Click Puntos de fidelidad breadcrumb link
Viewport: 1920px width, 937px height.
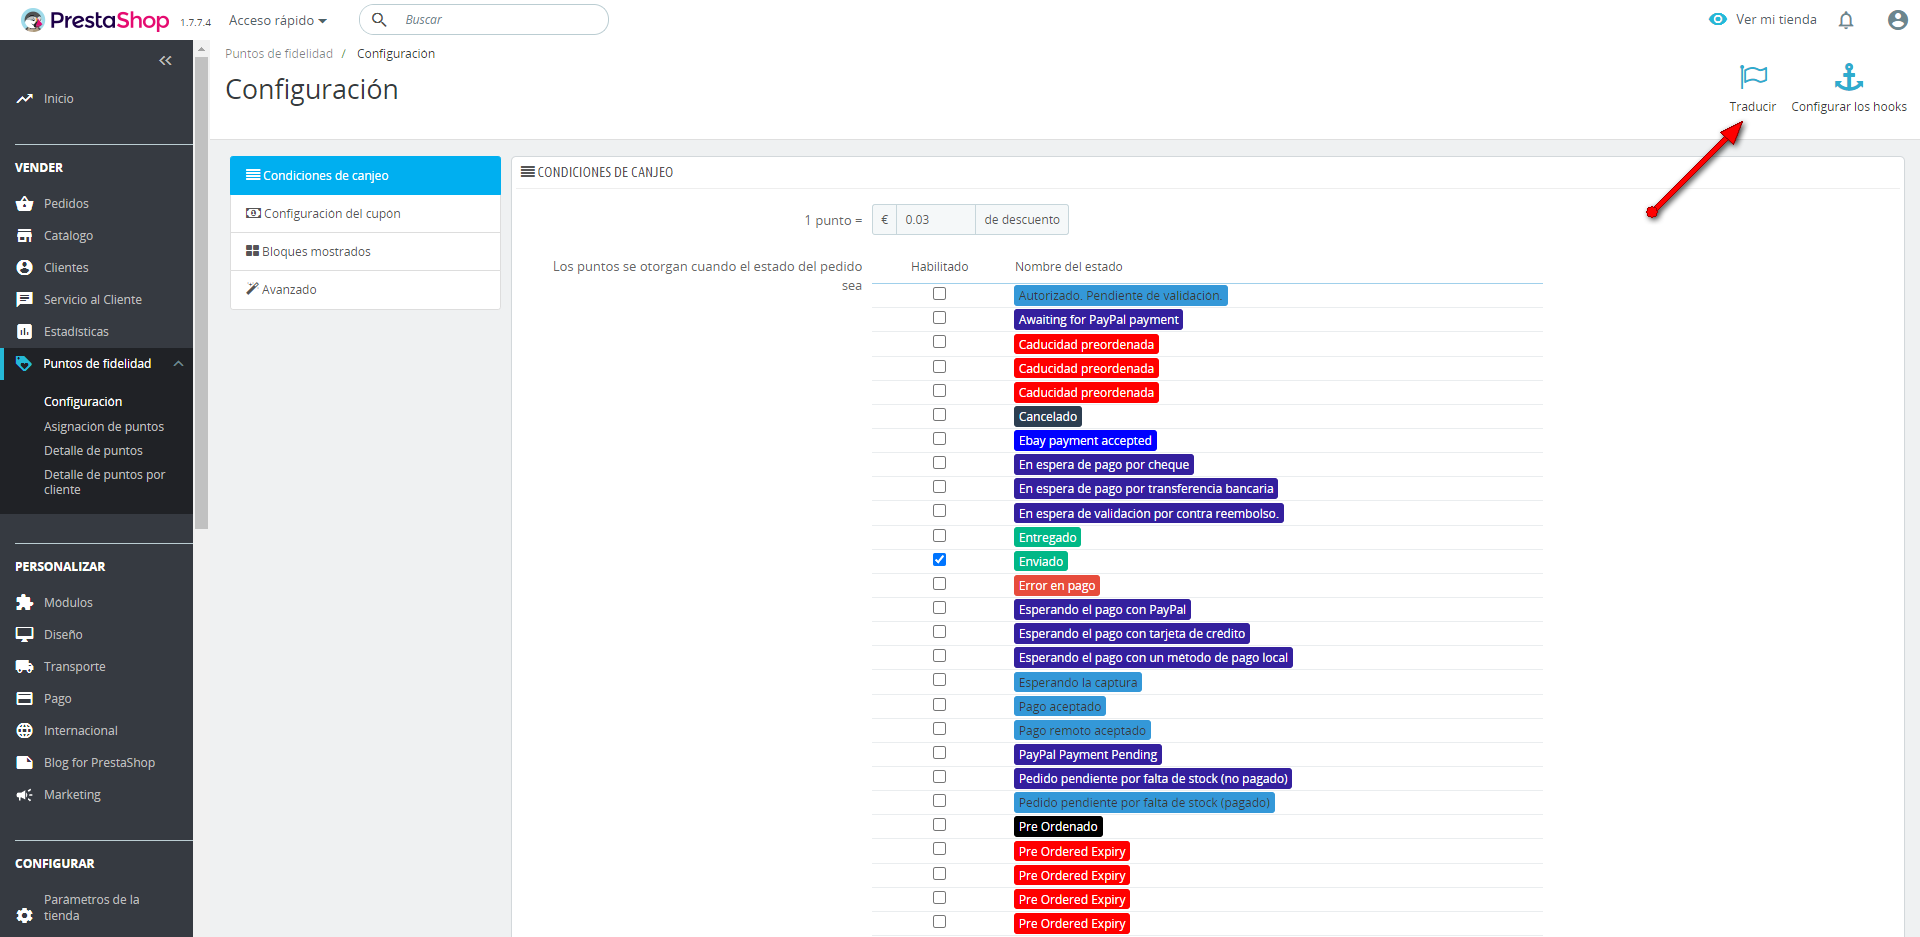(x=279, y=54)
